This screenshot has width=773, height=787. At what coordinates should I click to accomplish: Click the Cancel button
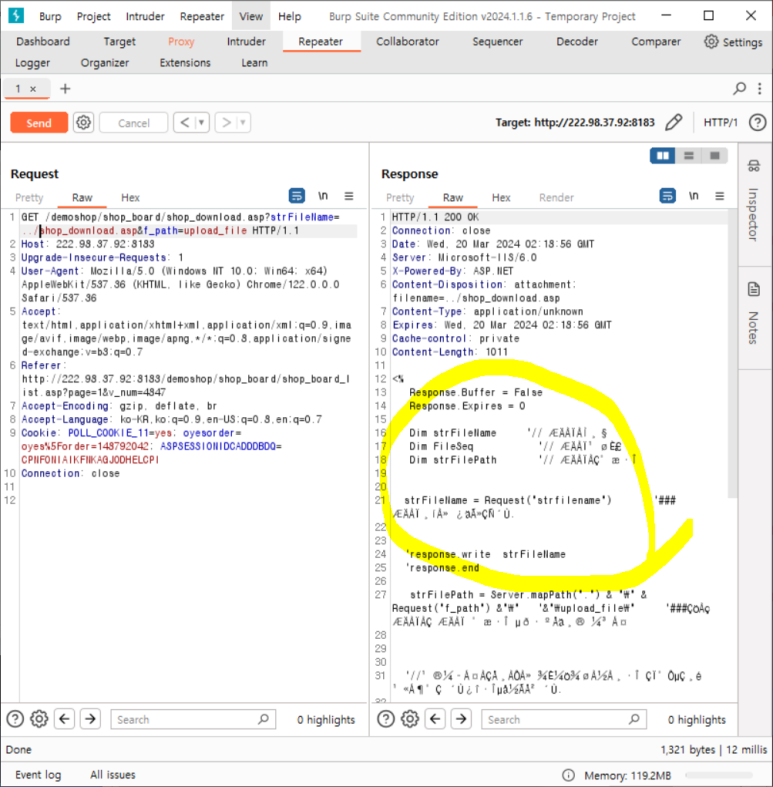(134, 123)
